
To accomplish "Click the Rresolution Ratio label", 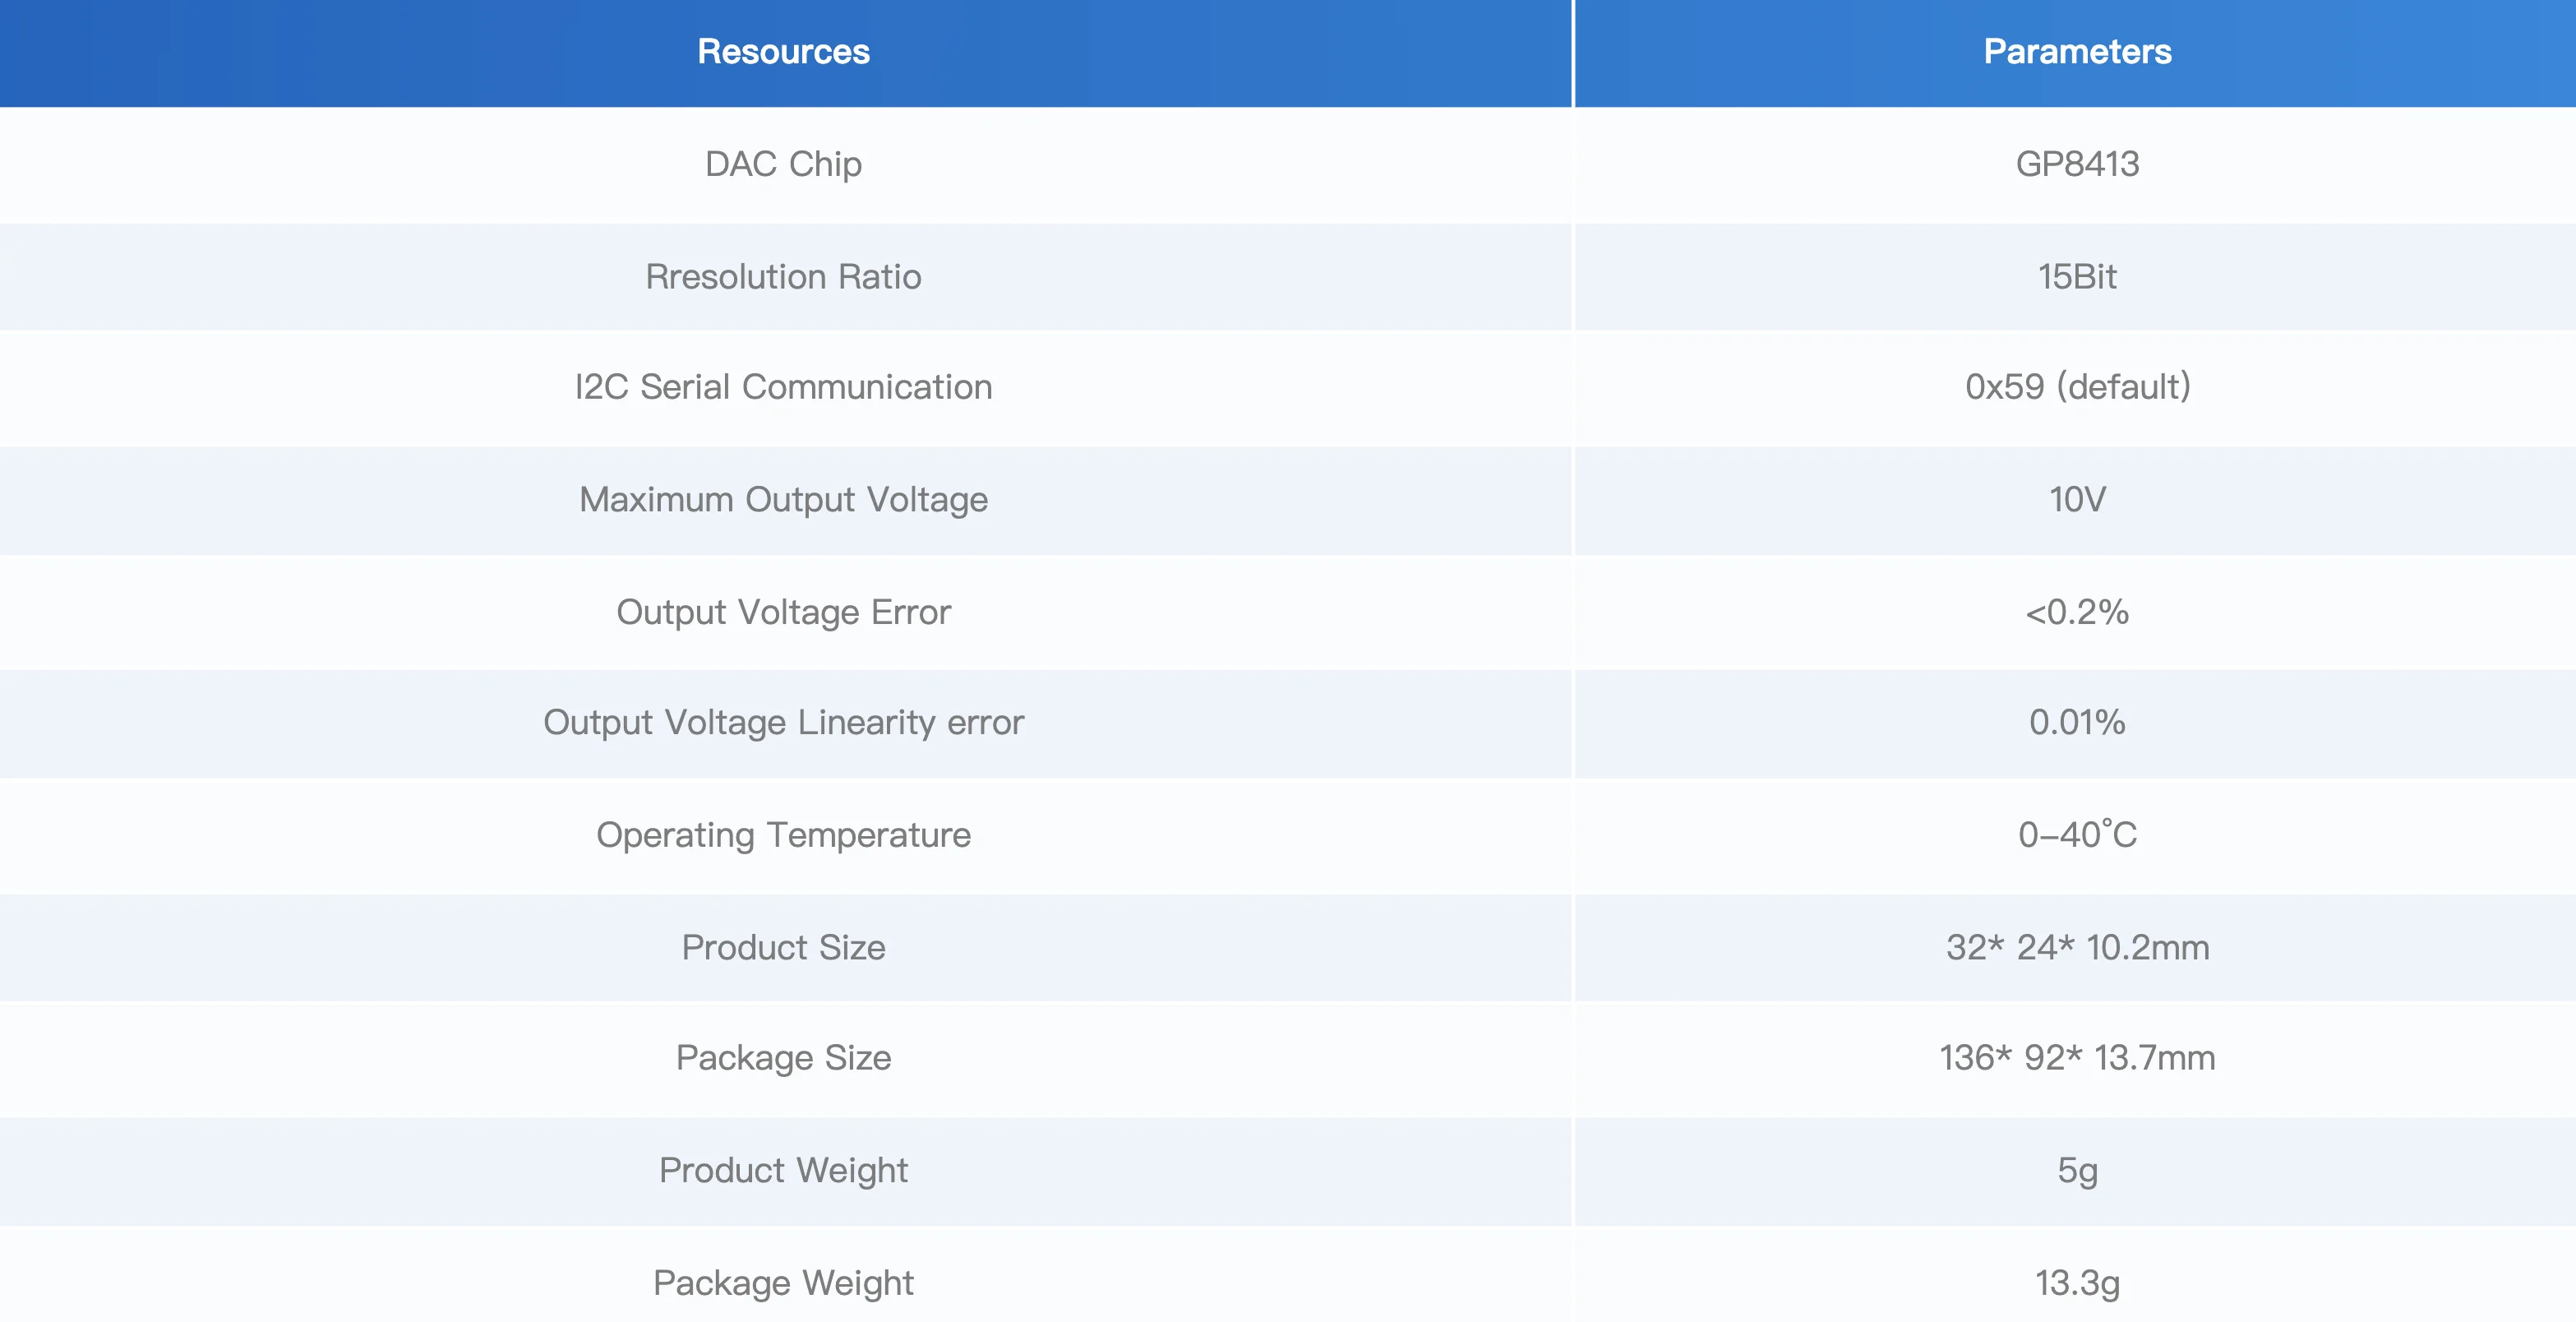I will [x=783, y=276].
